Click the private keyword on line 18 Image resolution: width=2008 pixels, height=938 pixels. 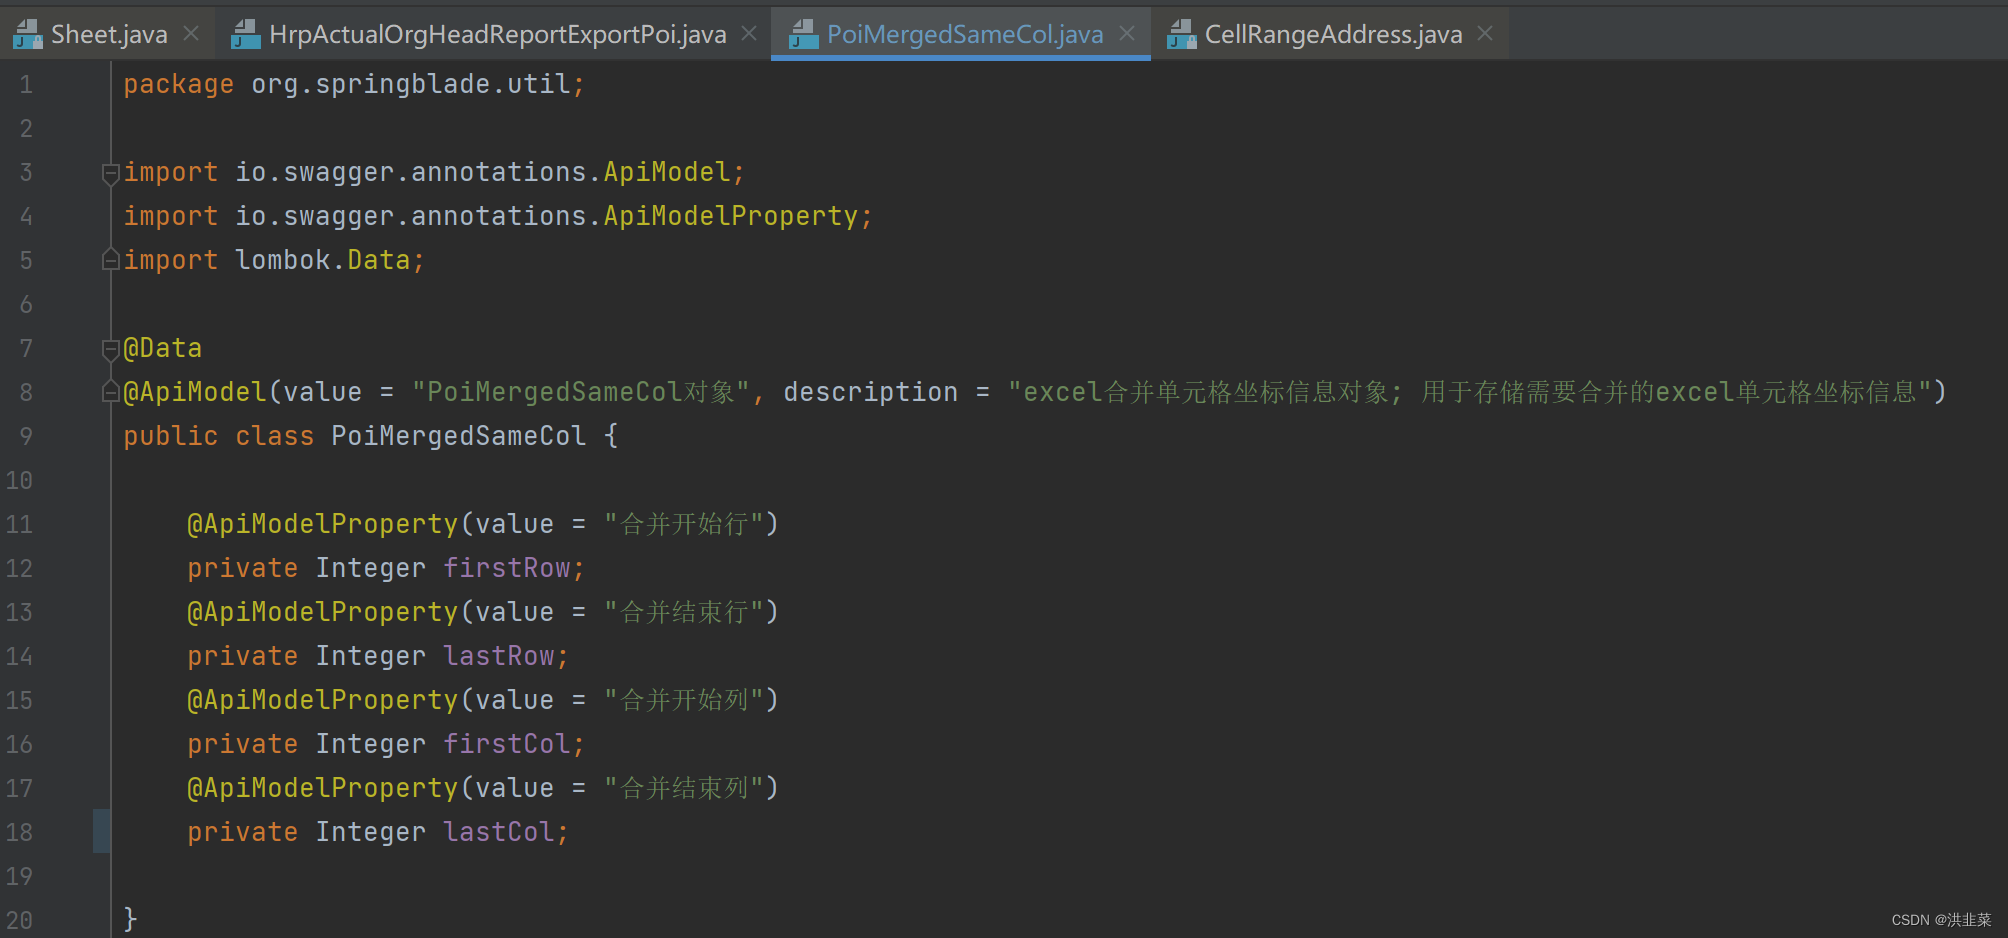coord(242,833)
